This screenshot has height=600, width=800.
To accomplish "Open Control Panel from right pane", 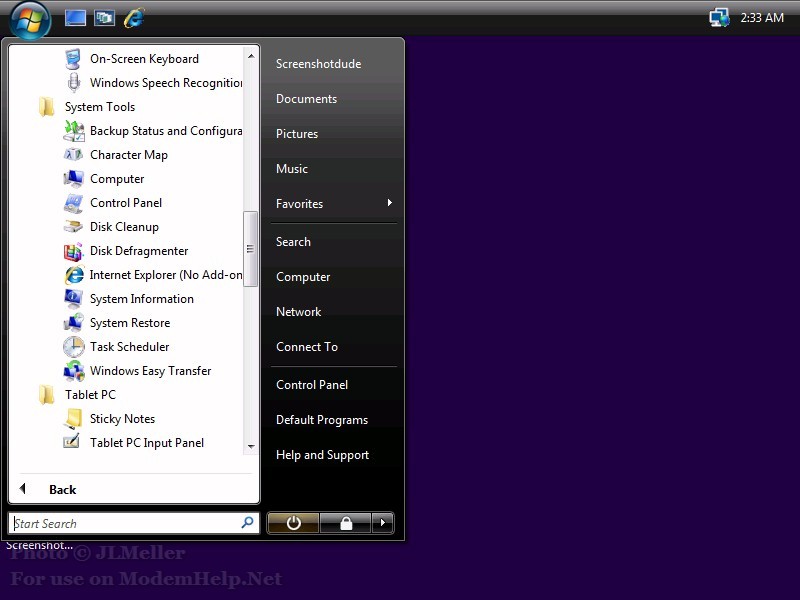I will click(312, 385).
